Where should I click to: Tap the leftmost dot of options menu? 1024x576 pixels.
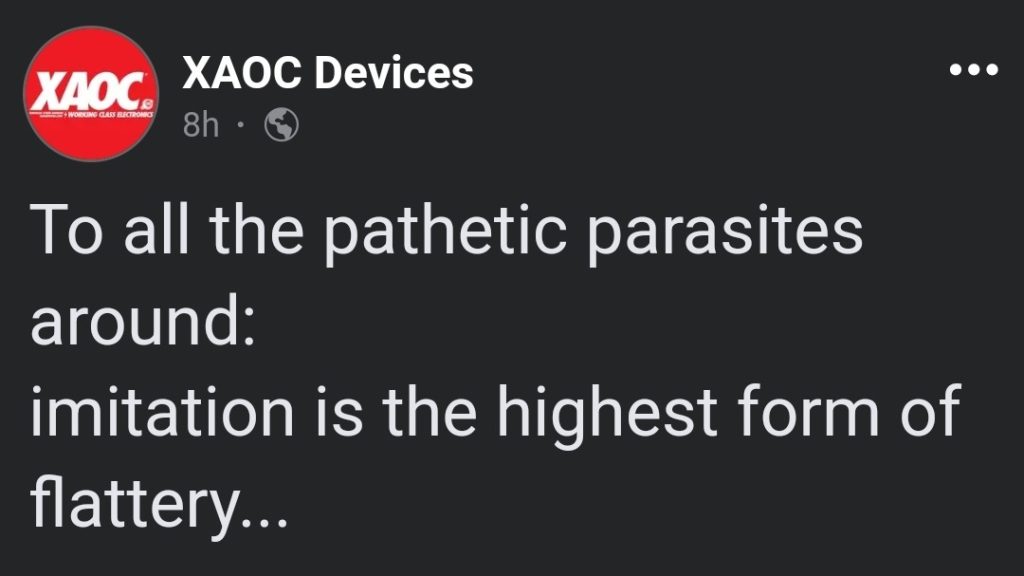point(957,69)
